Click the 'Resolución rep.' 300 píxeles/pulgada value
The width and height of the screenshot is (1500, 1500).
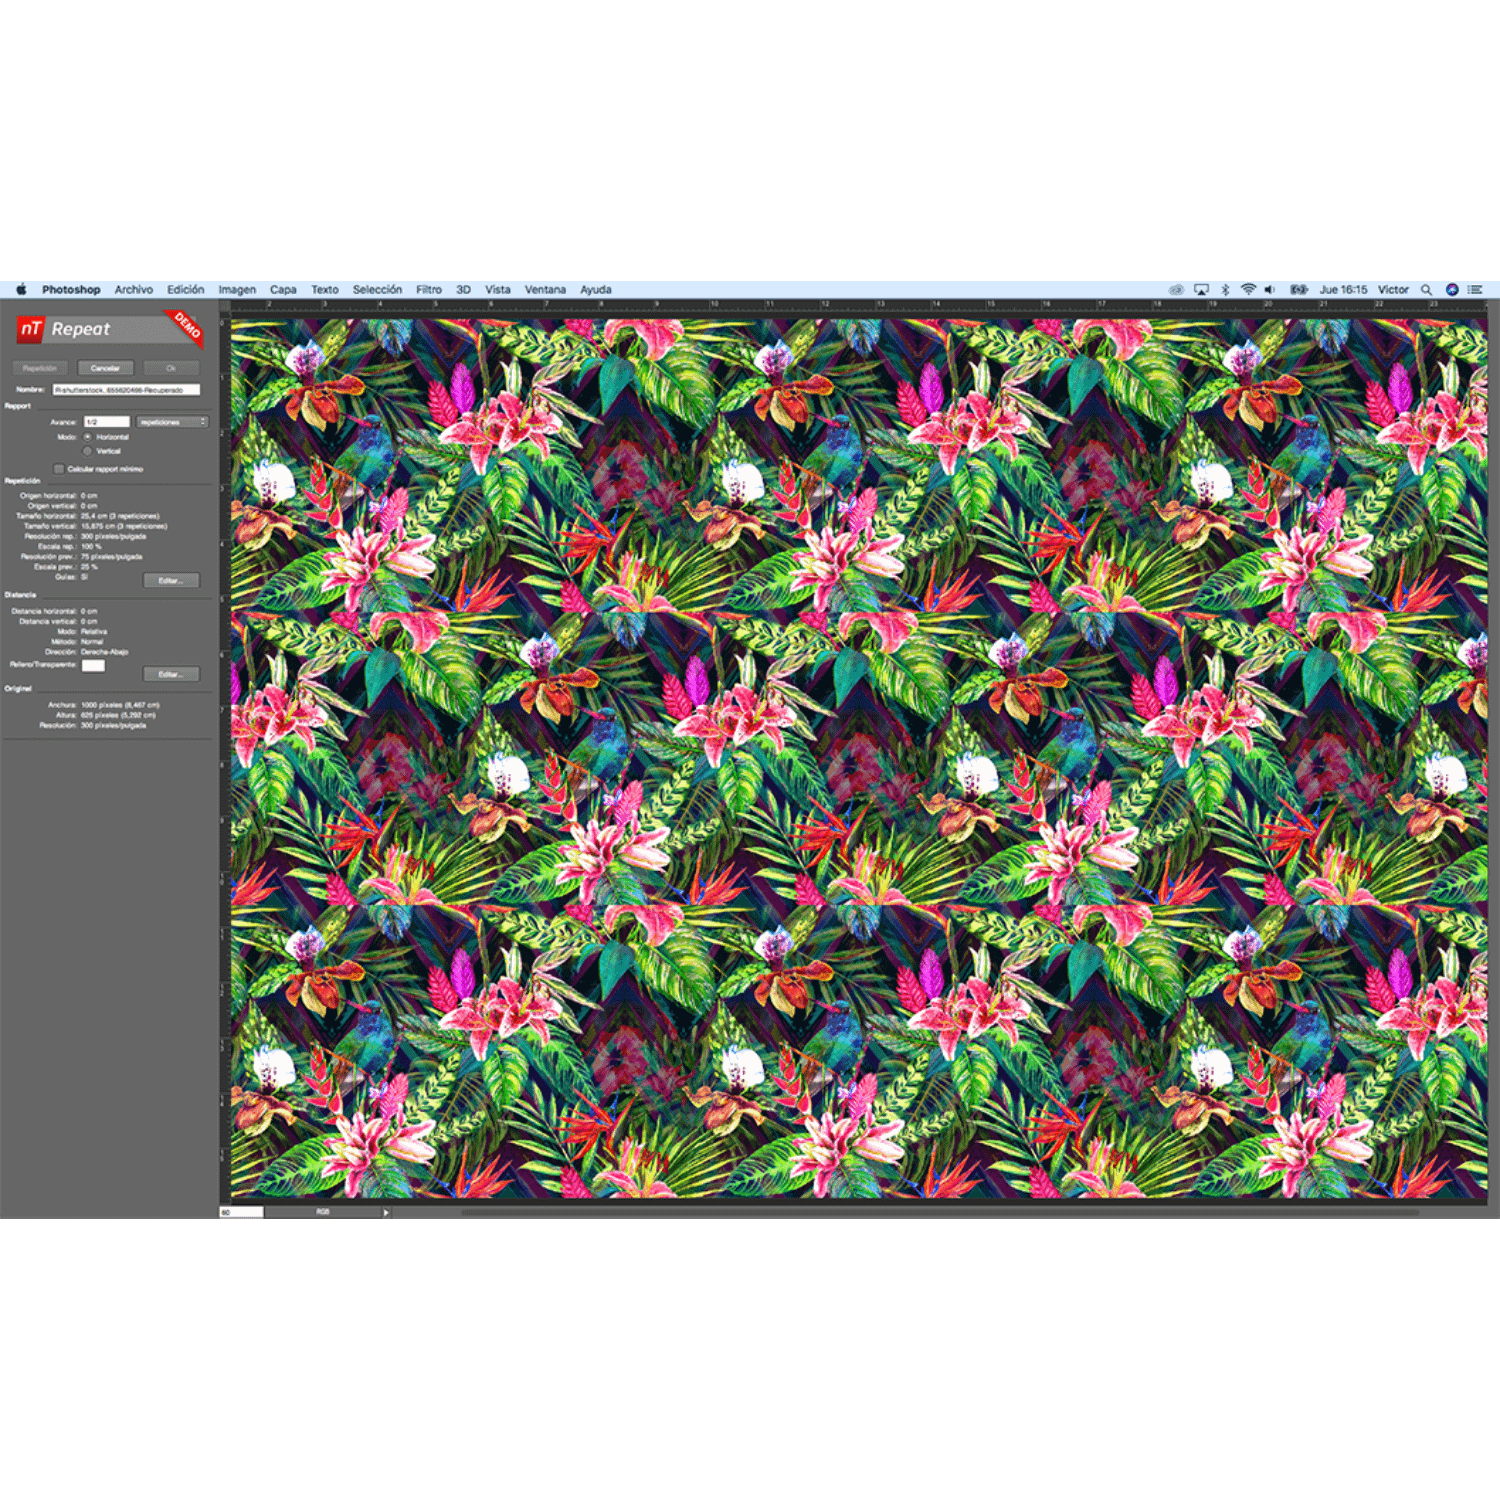click(113, 536)
